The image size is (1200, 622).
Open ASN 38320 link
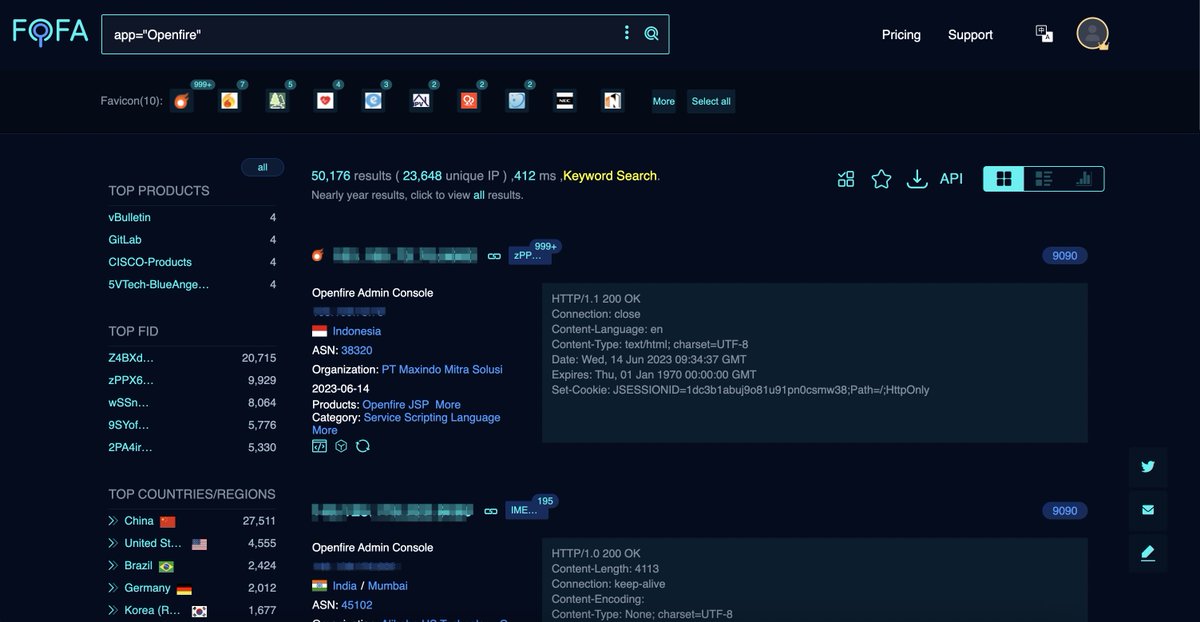(x=356, y=351)
